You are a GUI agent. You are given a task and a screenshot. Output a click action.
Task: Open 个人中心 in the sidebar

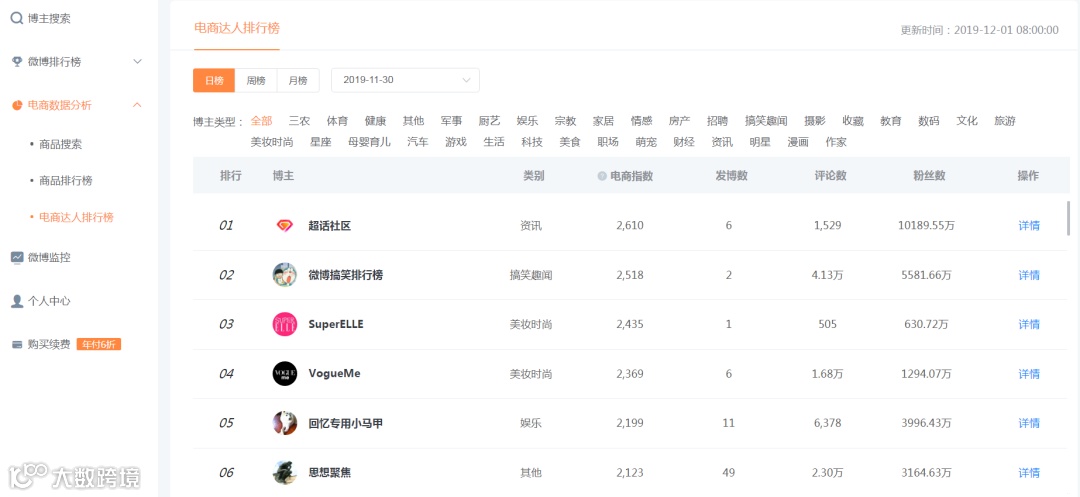[49, 302]
